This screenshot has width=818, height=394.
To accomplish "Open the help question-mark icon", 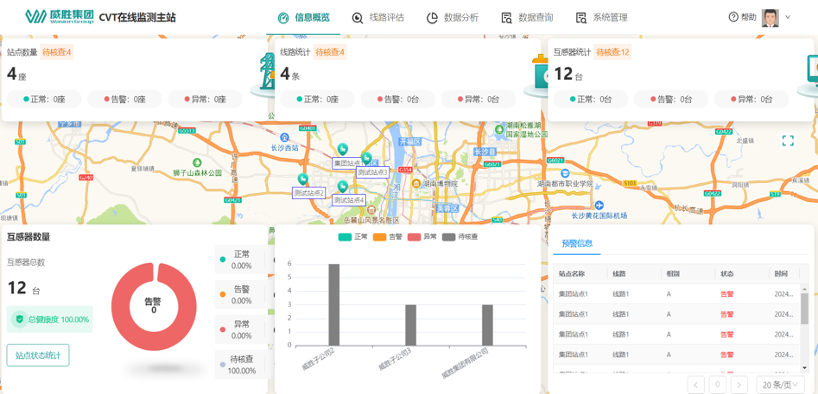I will pos(733,17).
